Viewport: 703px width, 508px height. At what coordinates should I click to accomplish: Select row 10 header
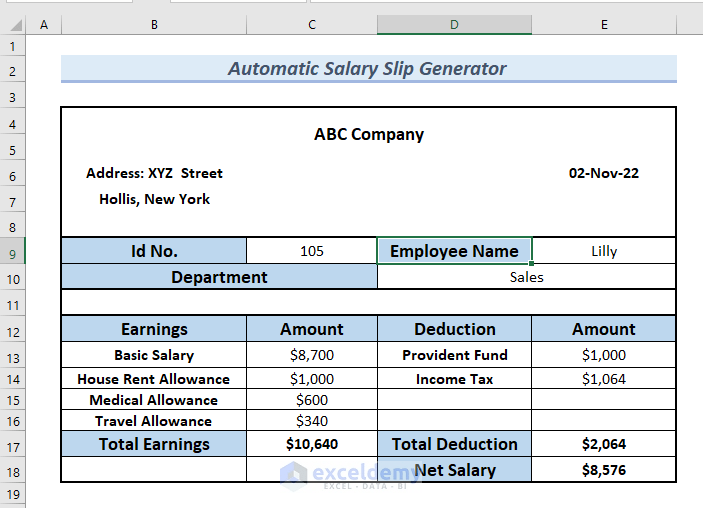click(13, 279)
